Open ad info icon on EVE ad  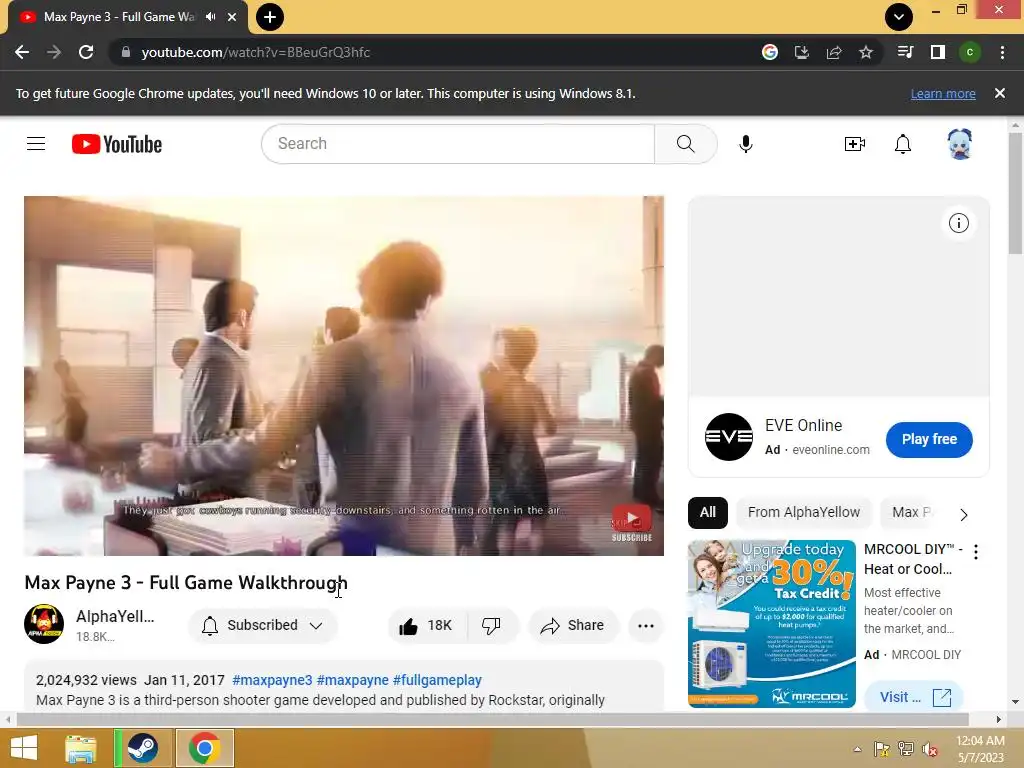(x=958, y=223)
